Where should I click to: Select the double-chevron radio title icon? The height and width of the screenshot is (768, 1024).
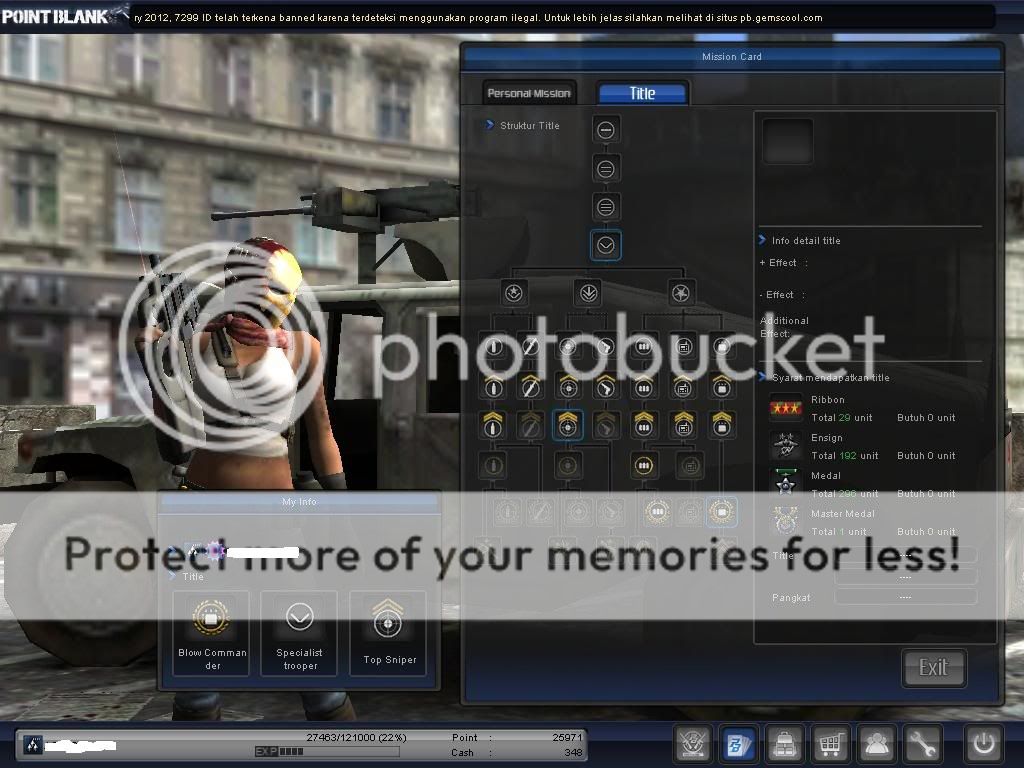point(683,425)
